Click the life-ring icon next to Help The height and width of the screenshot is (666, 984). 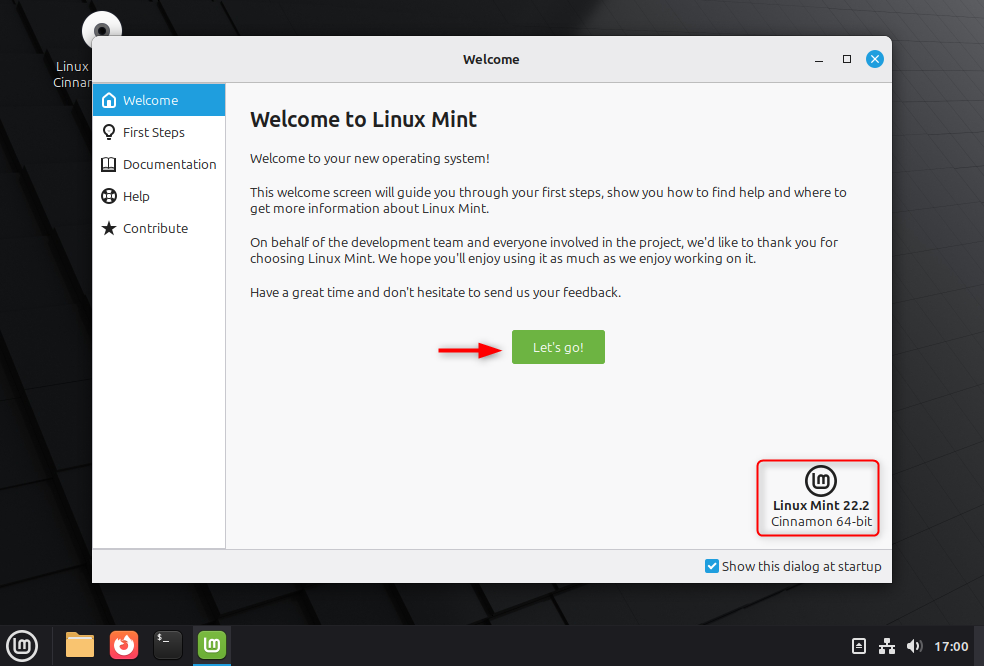click(x=108, y=196)
